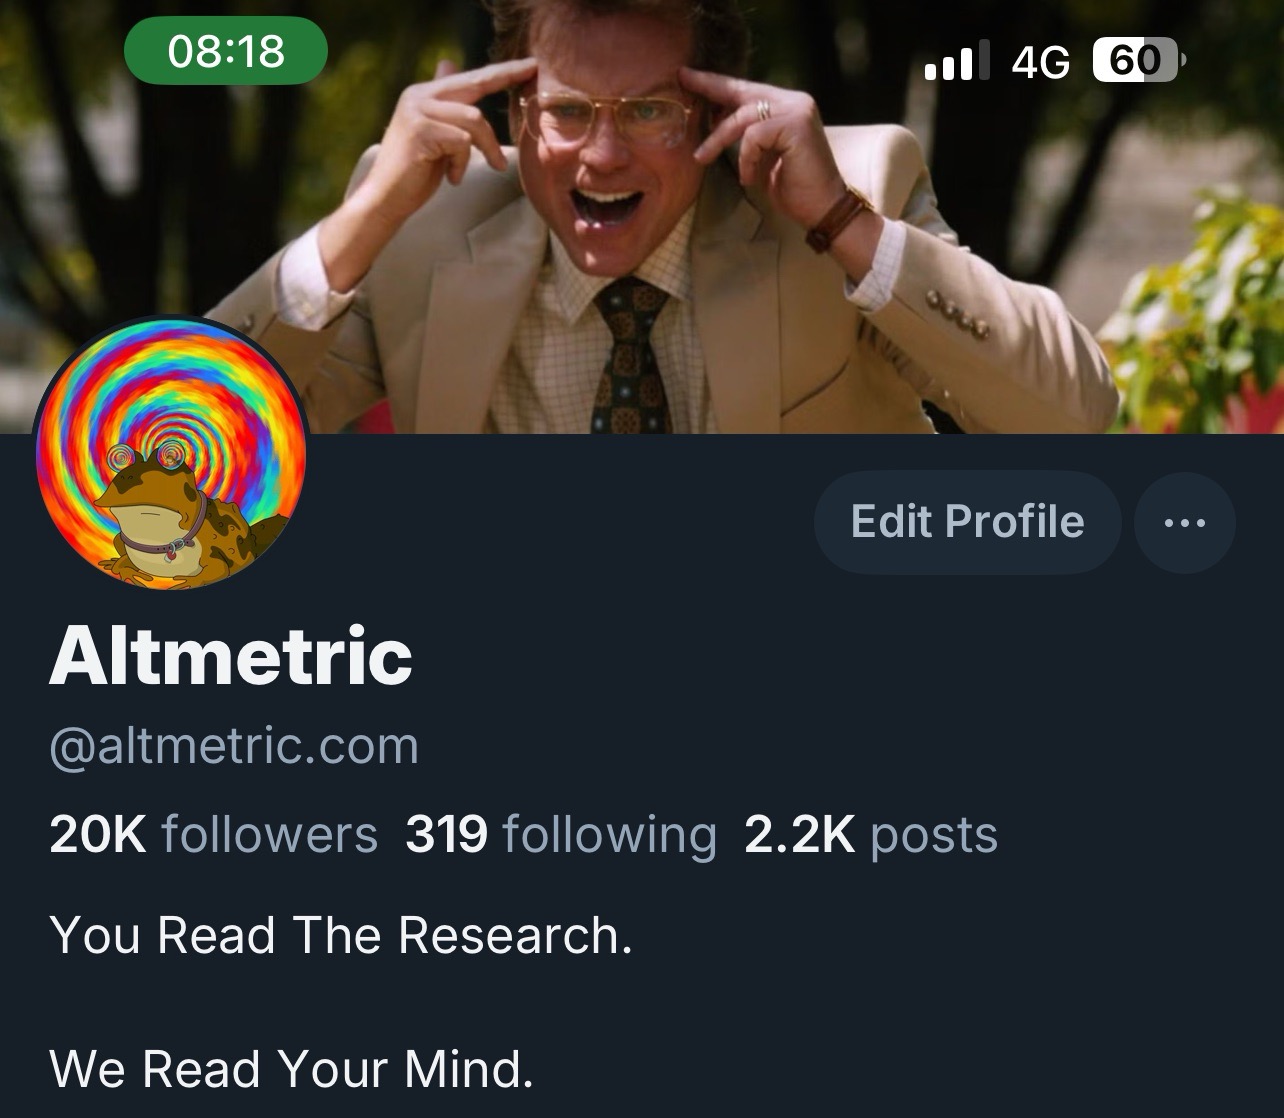
Task: View the 2.2K posts count
Action: [x=871, y=836]
